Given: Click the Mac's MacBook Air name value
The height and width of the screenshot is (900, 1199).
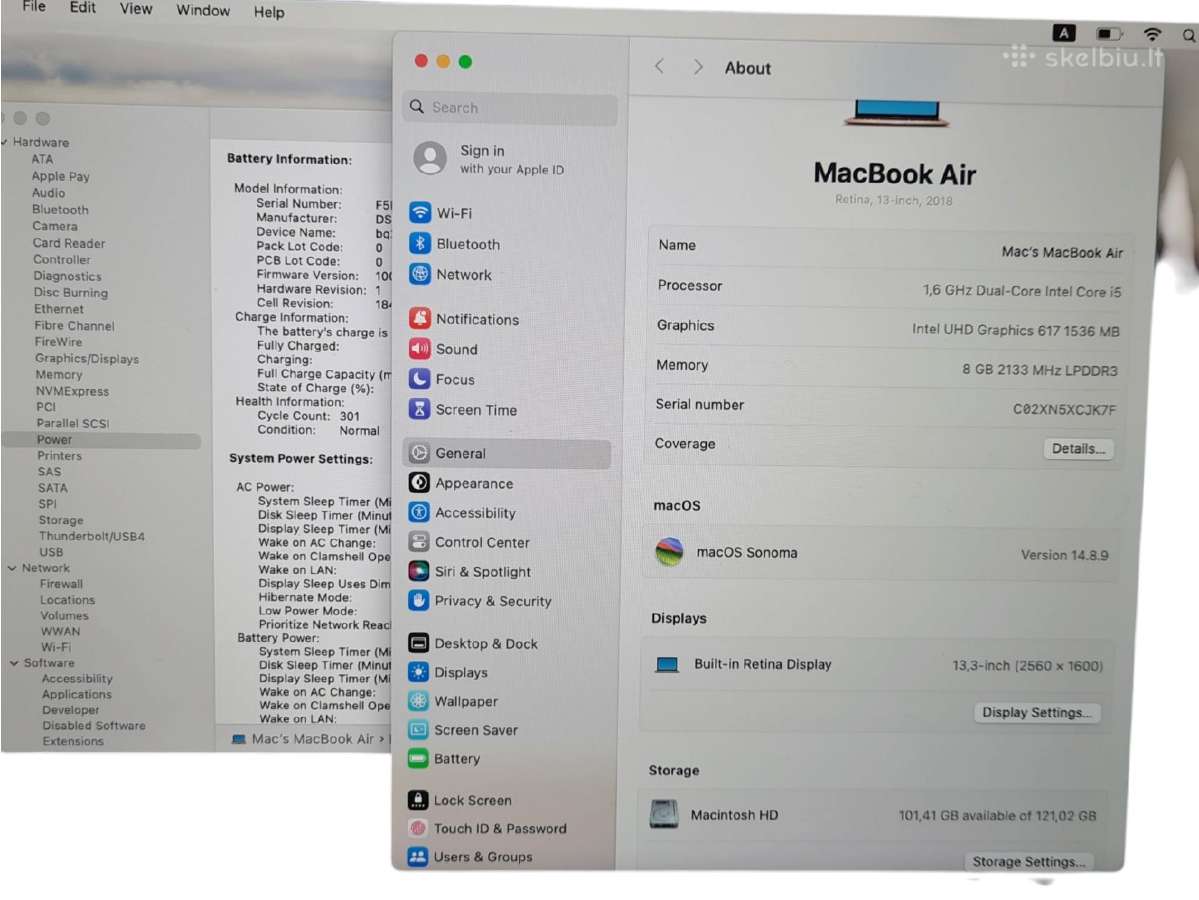Looking at the screenshot, I should coord(1062,252).
